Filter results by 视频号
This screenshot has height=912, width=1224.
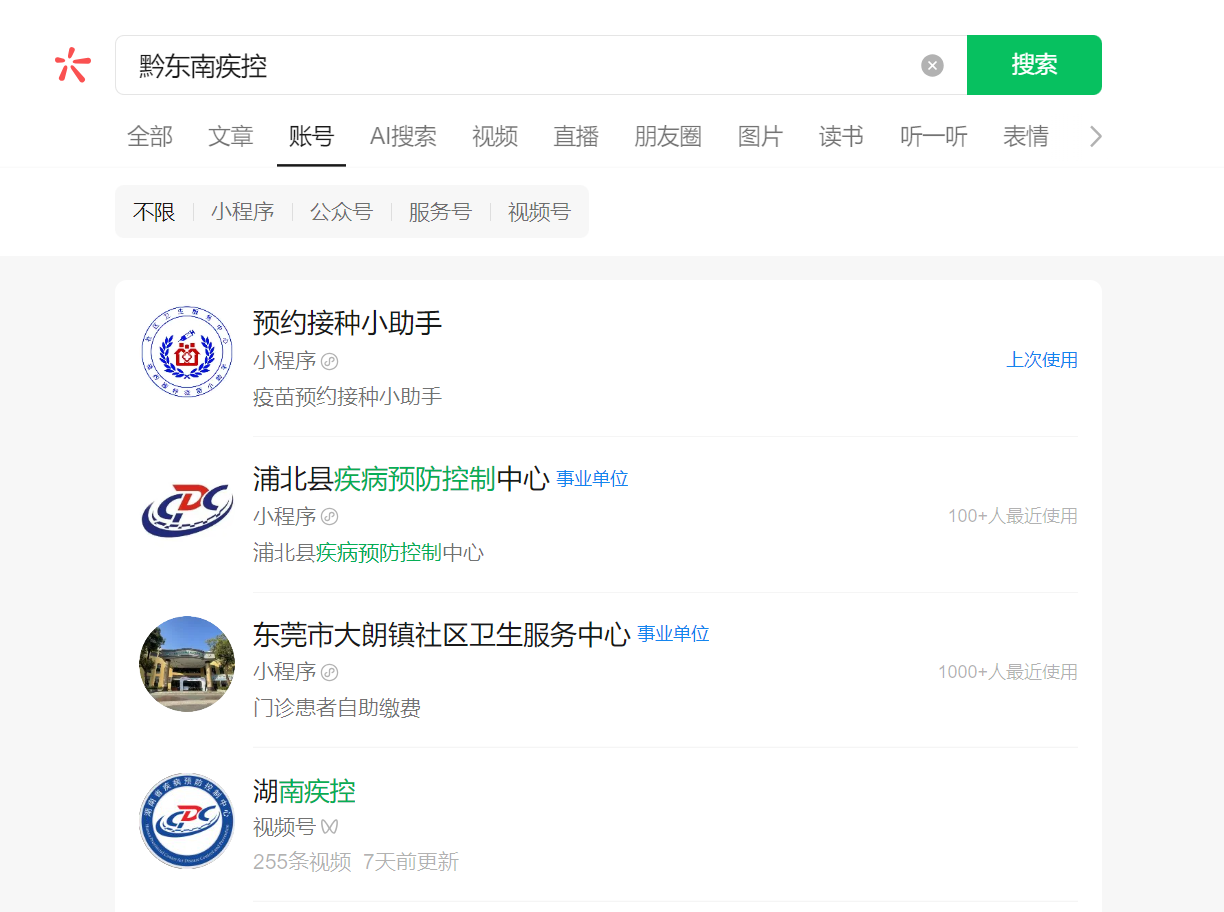(539, 212)
